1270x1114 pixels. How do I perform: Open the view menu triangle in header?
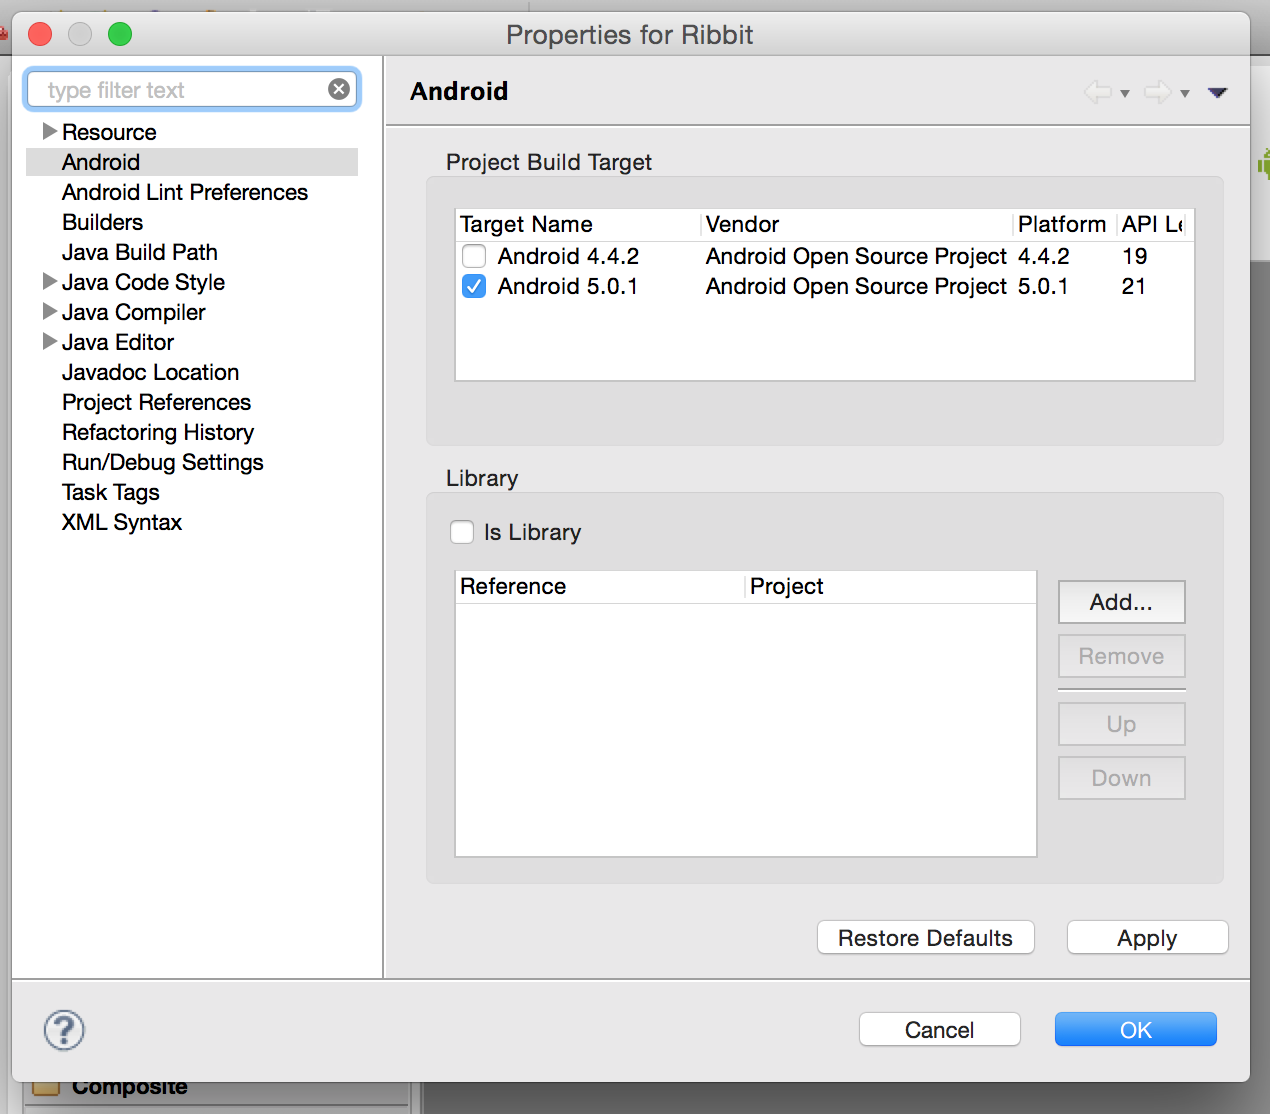click(x=1217, y=92)
